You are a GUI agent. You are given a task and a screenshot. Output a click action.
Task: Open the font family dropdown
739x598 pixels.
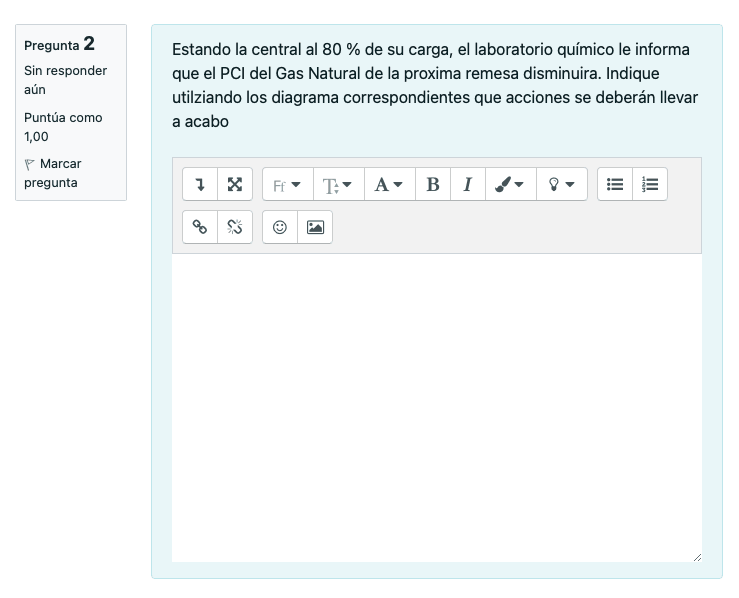click(287, 184)
